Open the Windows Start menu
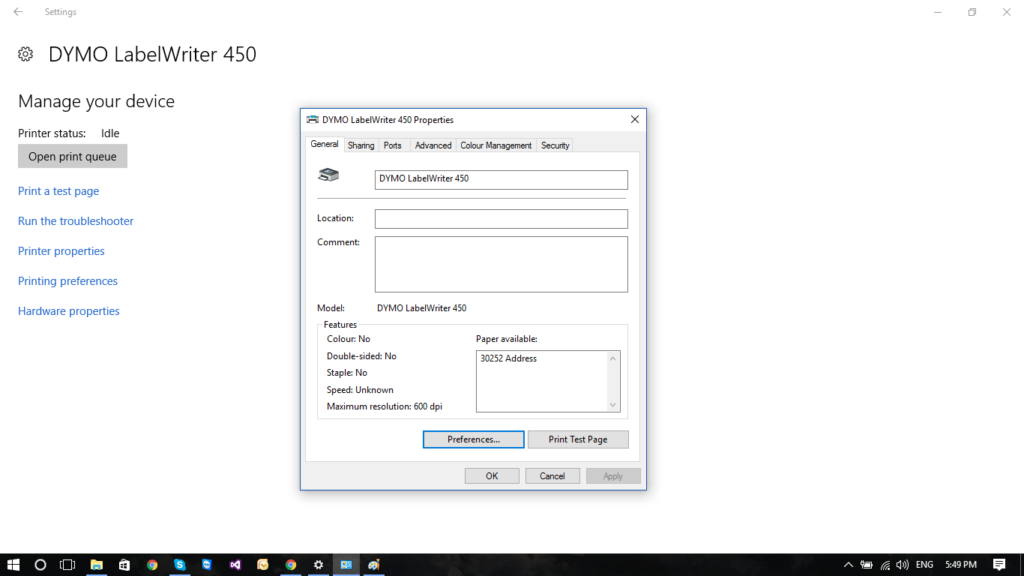The image size is (1024, 576). (13, 565)
